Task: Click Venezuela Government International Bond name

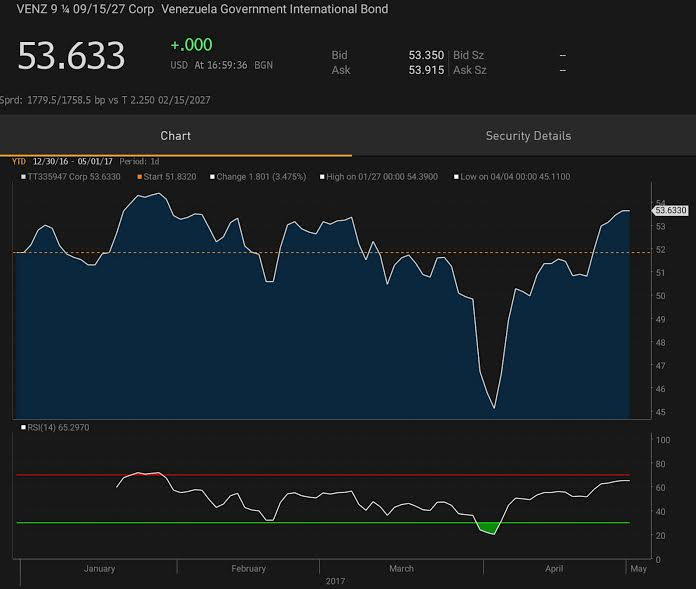Action: (275, 9)
